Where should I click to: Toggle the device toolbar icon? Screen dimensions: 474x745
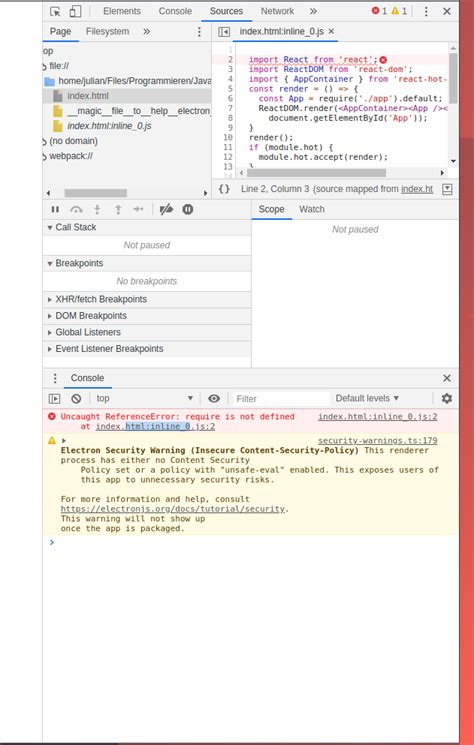75,11
